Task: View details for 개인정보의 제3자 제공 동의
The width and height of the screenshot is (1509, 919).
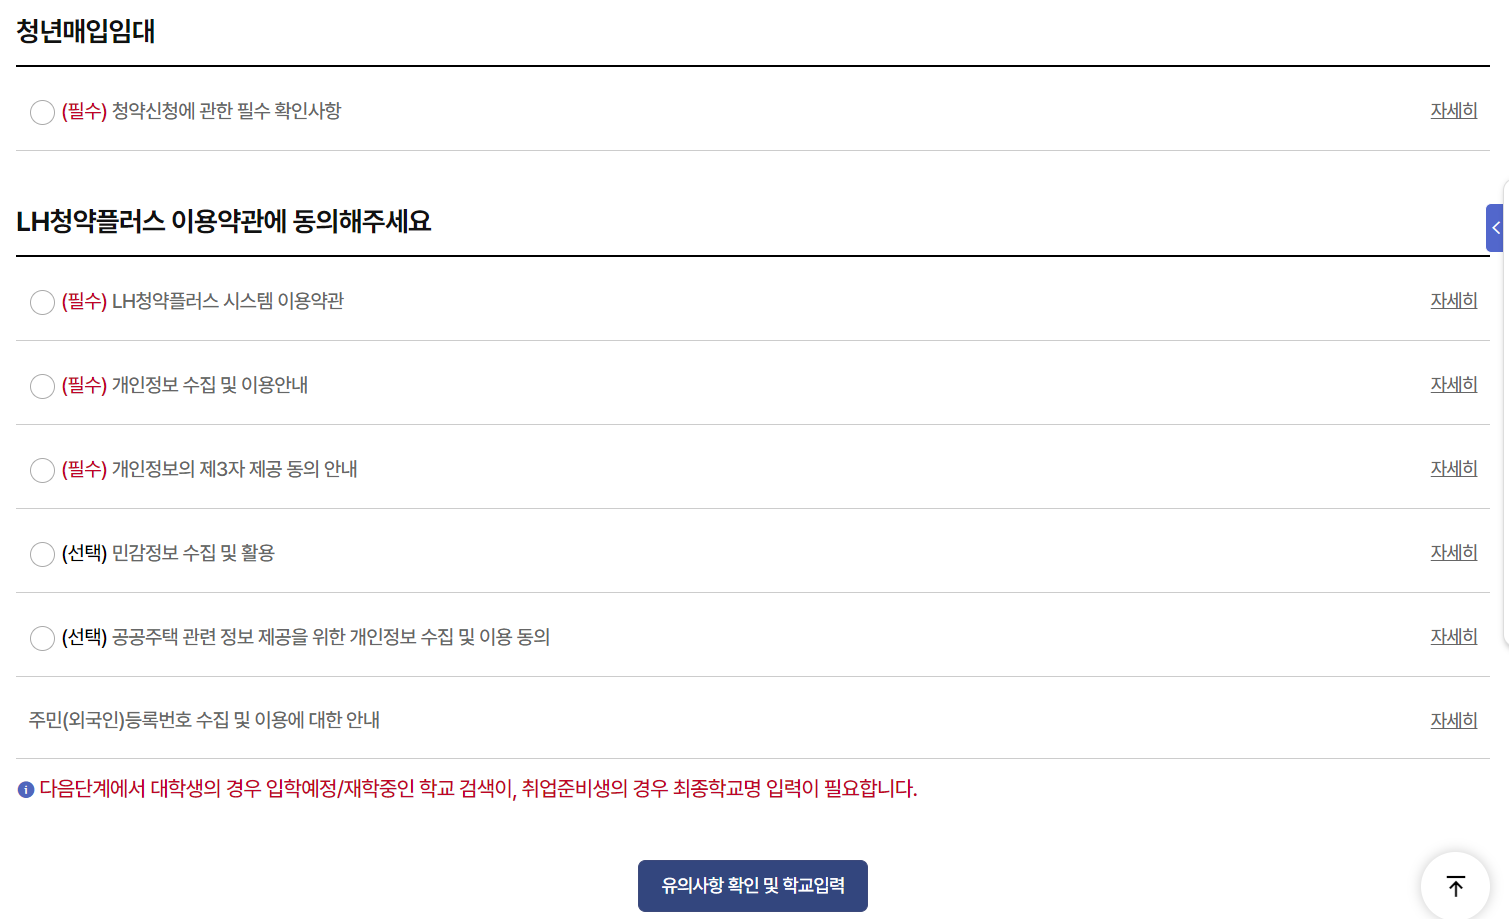Action: (1453, 467)
